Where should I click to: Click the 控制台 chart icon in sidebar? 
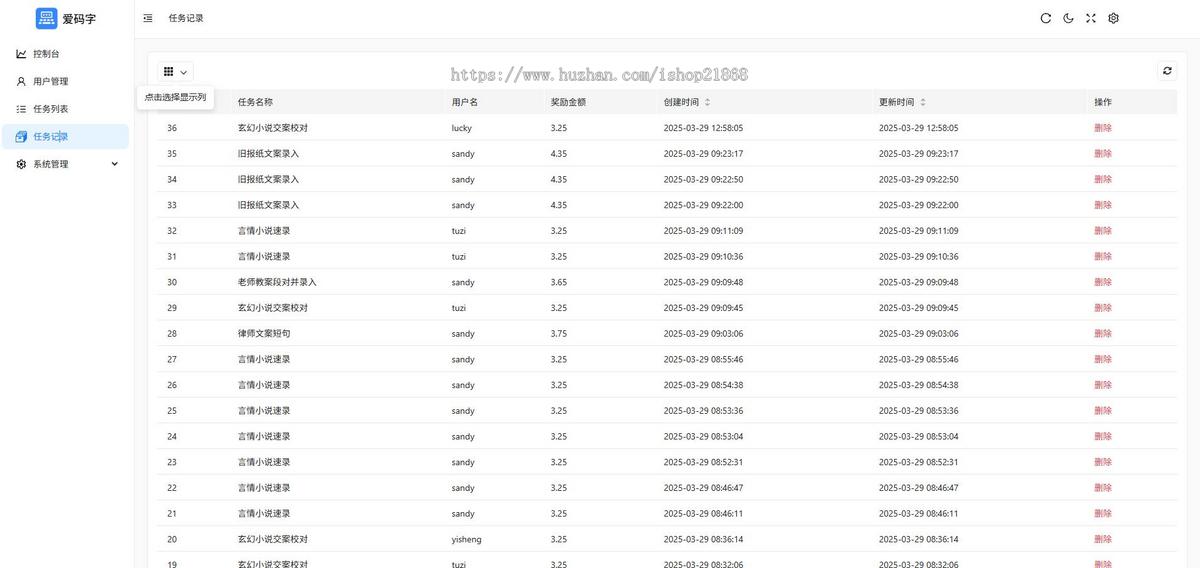pyautogui.click(x=21, y=54)
